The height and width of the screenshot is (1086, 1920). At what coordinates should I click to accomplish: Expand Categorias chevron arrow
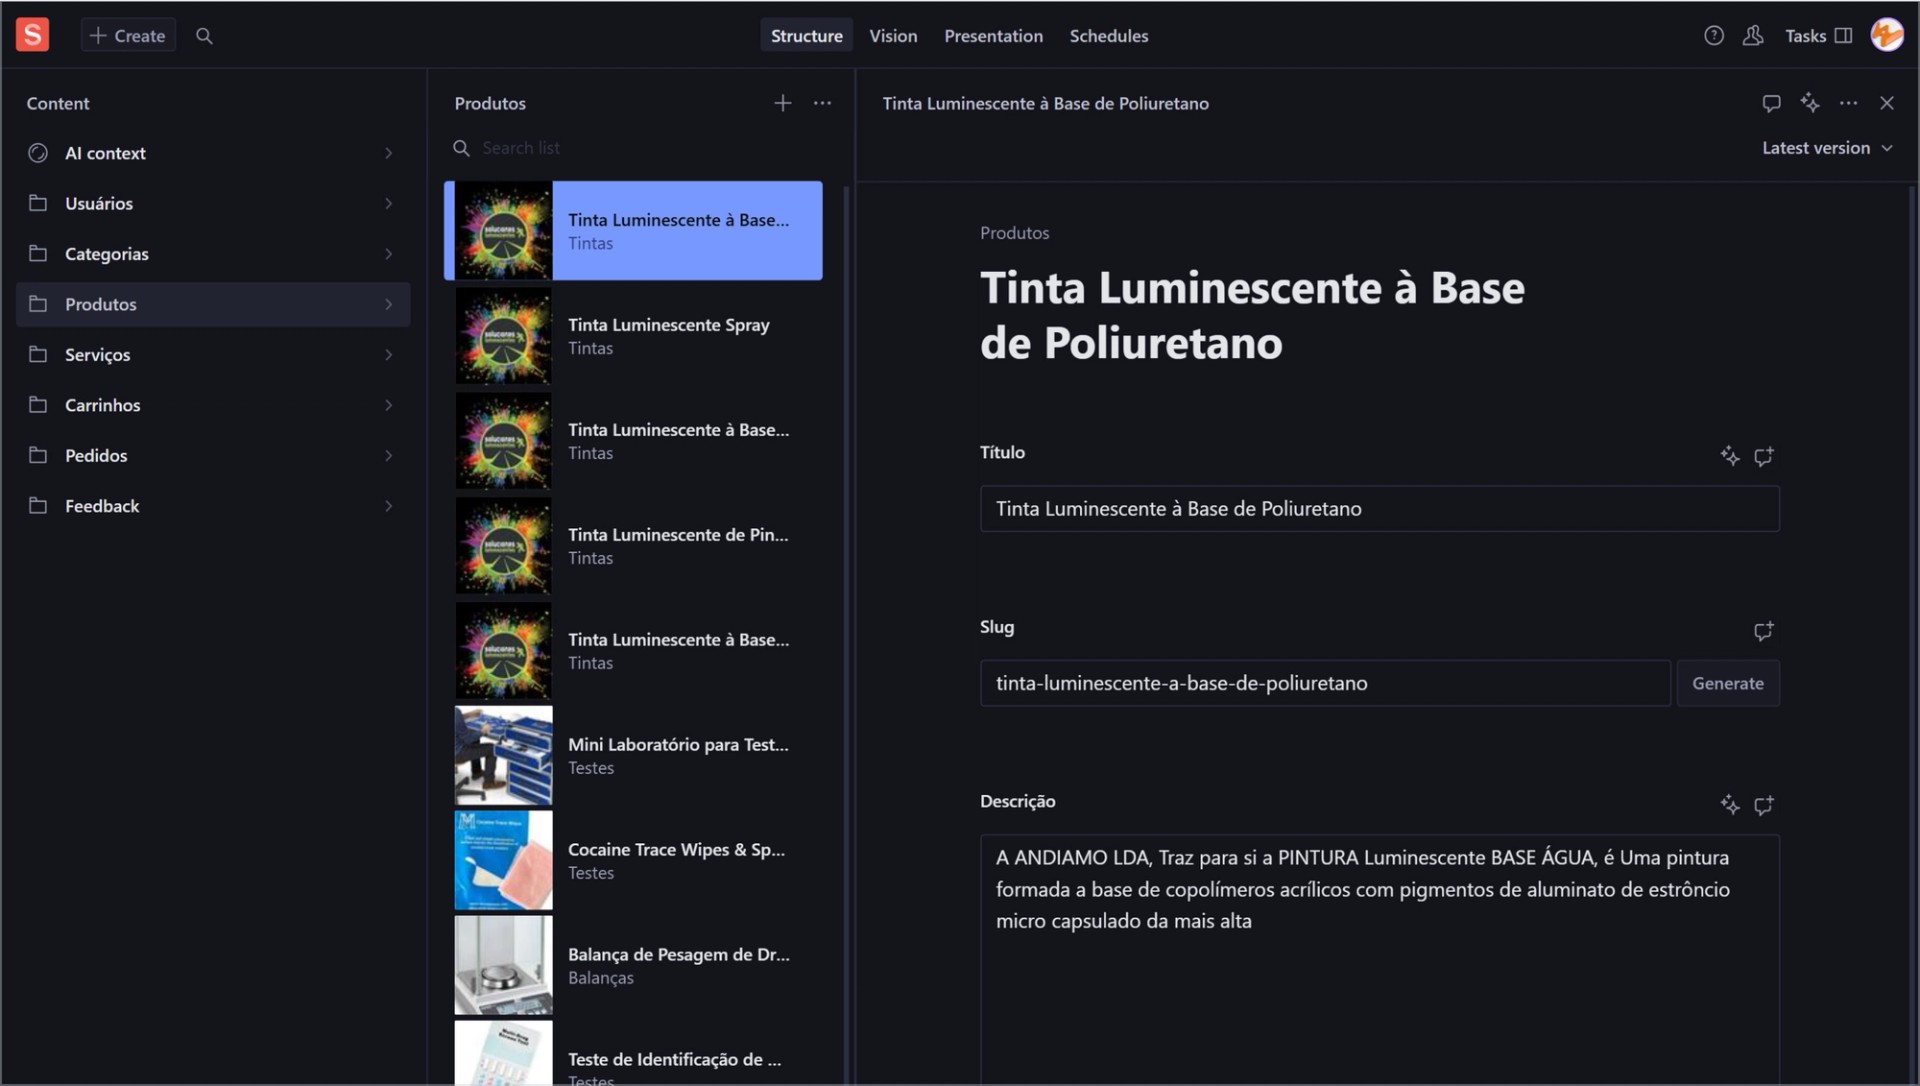(389, 254)
